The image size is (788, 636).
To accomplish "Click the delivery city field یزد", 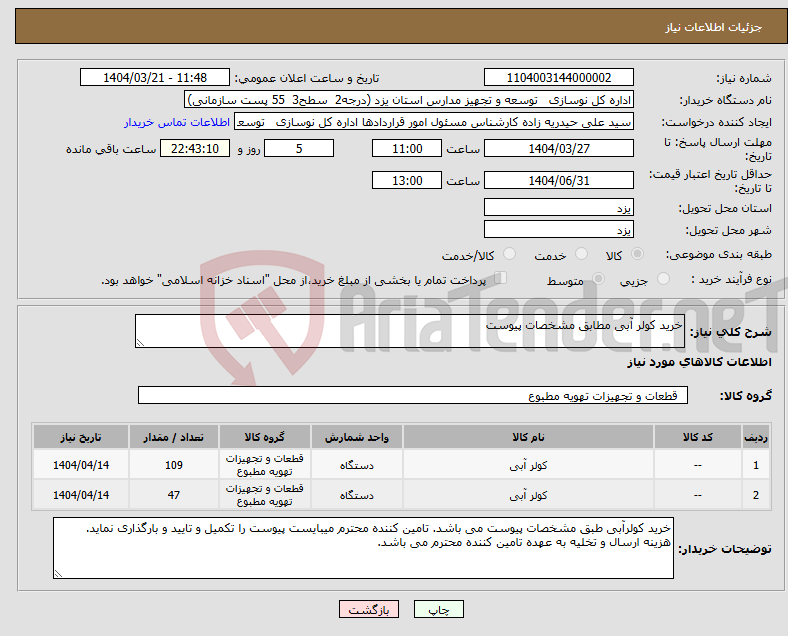I will (x=558, y=229).
